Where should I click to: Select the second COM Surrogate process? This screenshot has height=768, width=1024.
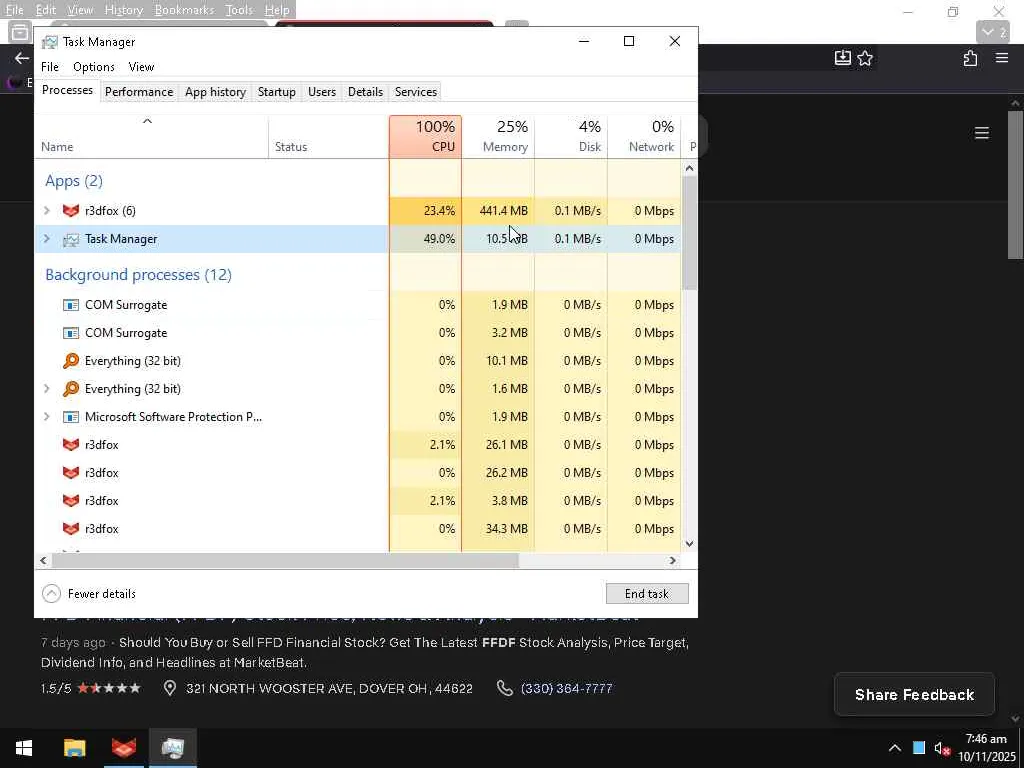click(357, 333)
